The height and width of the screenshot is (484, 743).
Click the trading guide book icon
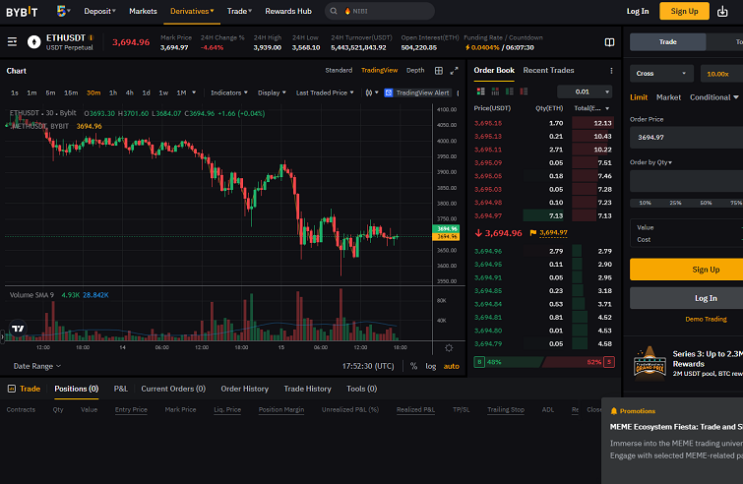point(609,42)
